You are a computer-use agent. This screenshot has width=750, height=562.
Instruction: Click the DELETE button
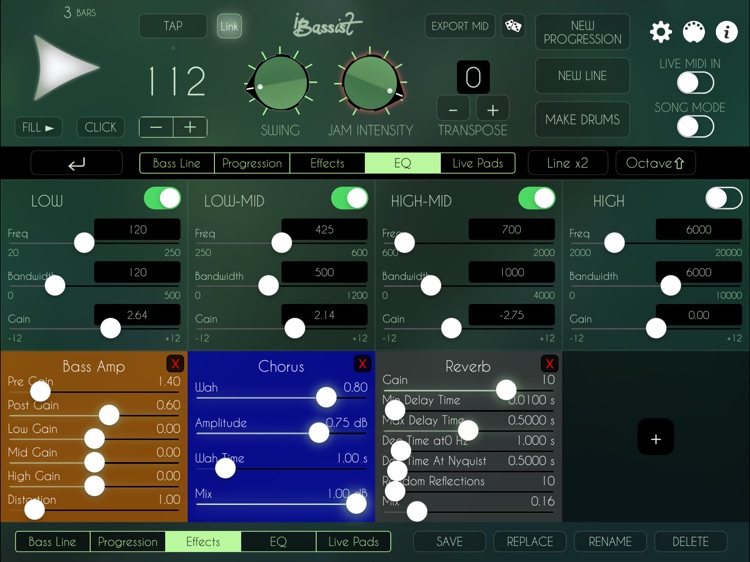[690, 541]
